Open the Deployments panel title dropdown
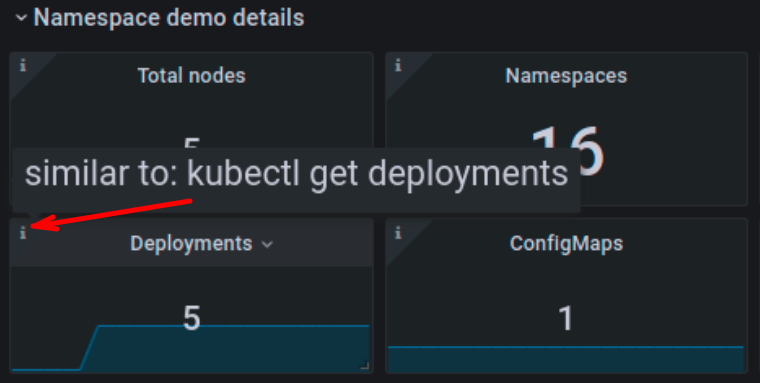 click(267, 244)
